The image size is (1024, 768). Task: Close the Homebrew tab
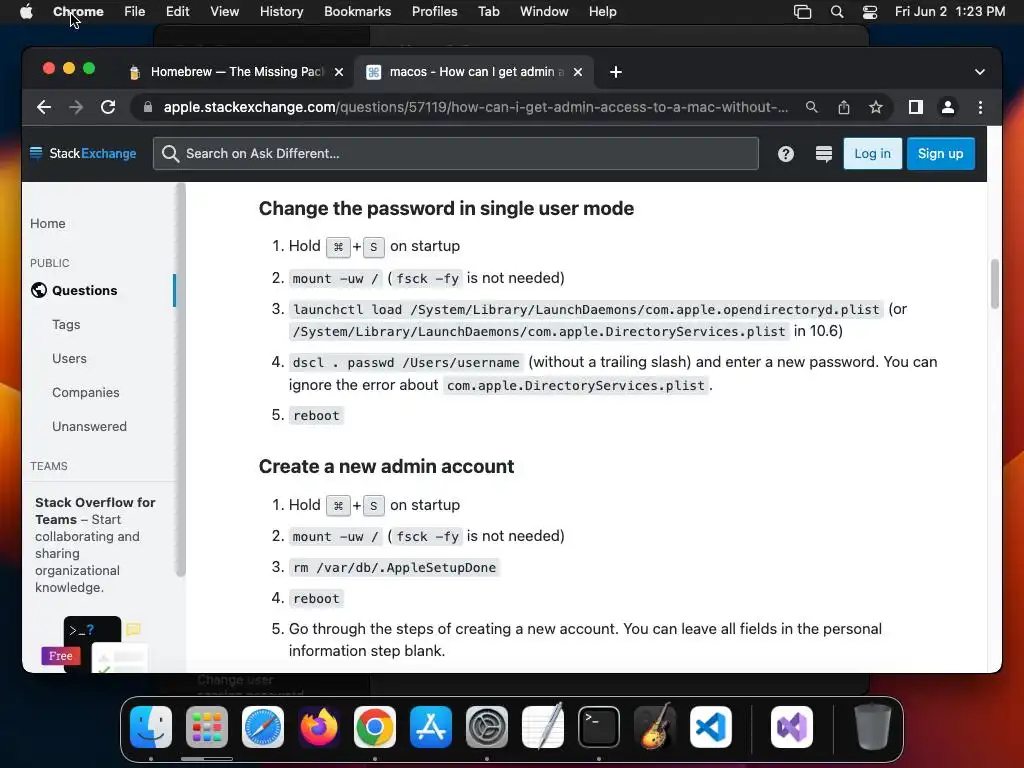[x=339, y=72]
